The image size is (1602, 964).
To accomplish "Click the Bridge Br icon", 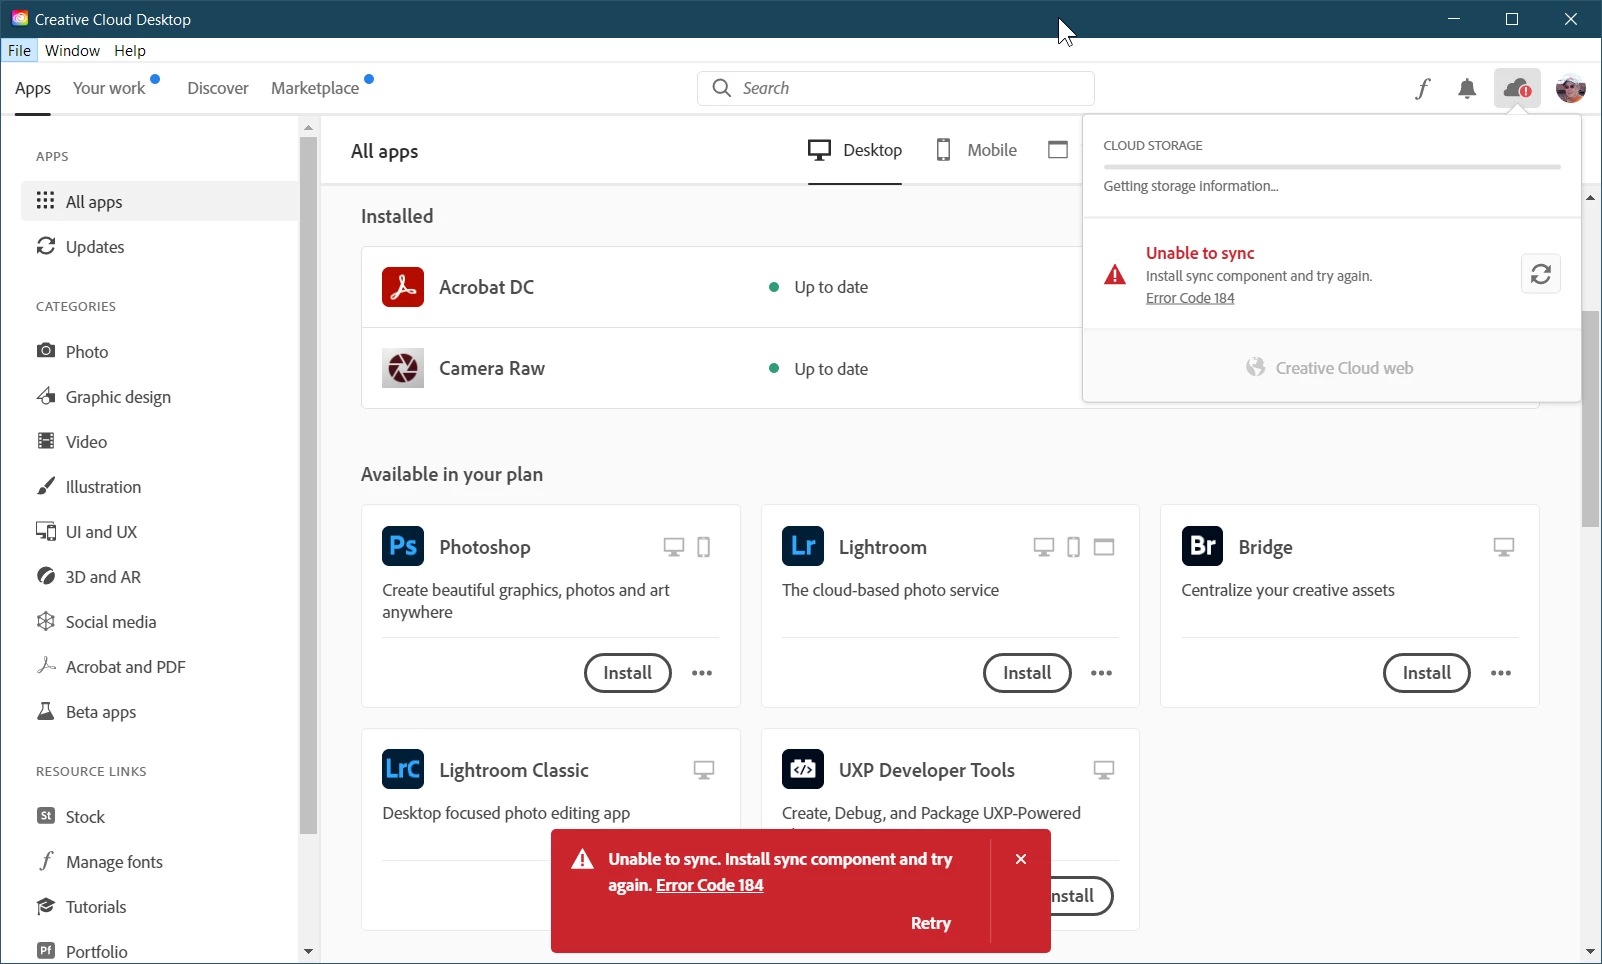I will pyautogui.click(x=1202, y=546).
